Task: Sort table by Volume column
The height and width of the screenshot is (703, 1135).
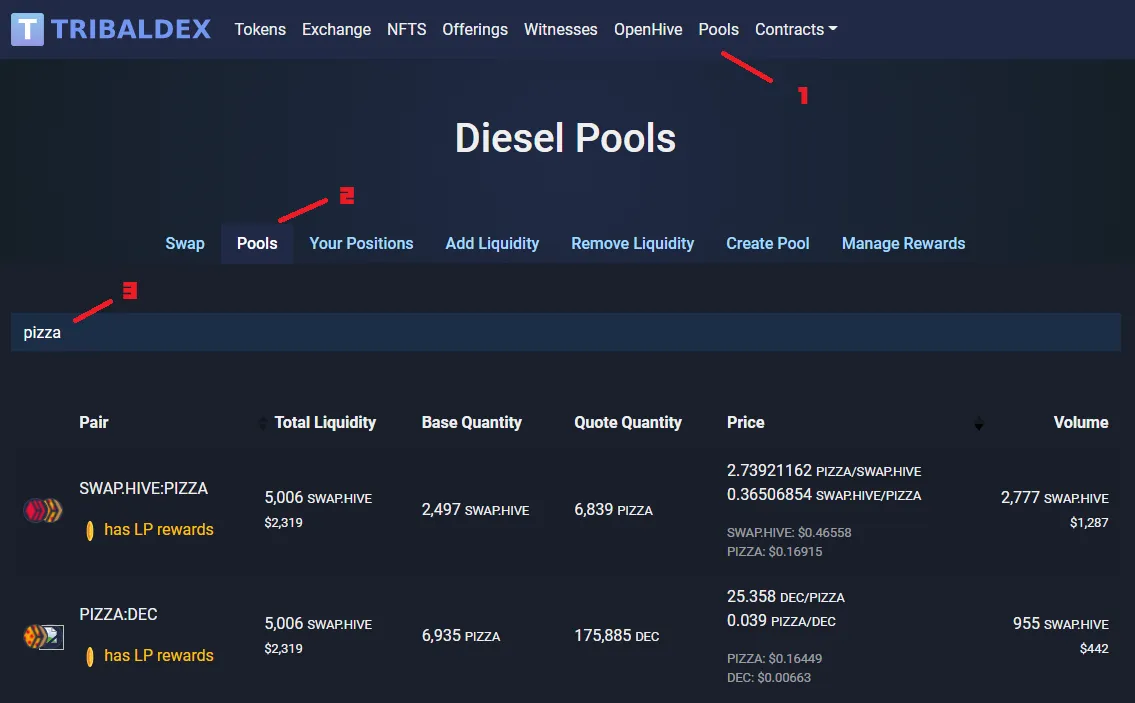Action: [x=1081, y=422]
